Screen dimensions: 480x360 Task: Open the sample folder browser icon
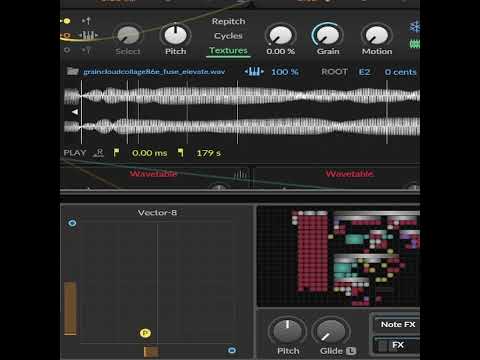tap(73, 71)
